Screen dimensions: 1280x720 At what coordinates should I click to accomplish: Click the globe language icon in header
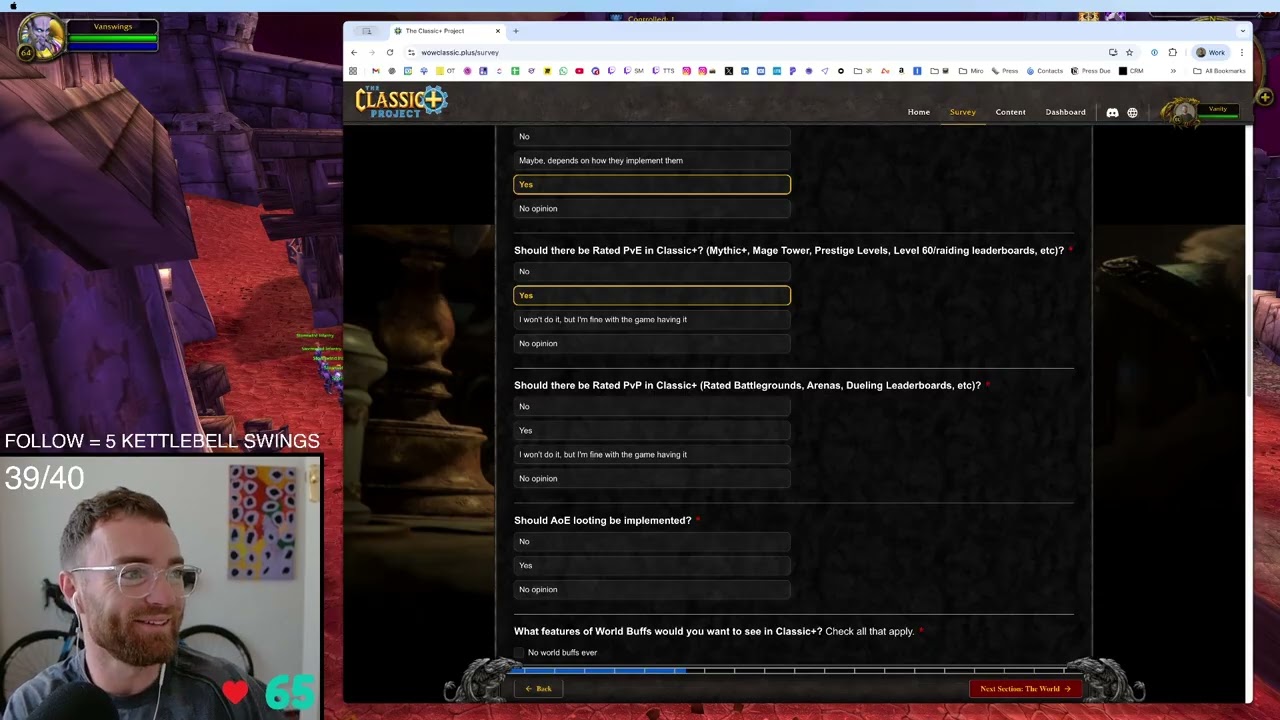1132,112
